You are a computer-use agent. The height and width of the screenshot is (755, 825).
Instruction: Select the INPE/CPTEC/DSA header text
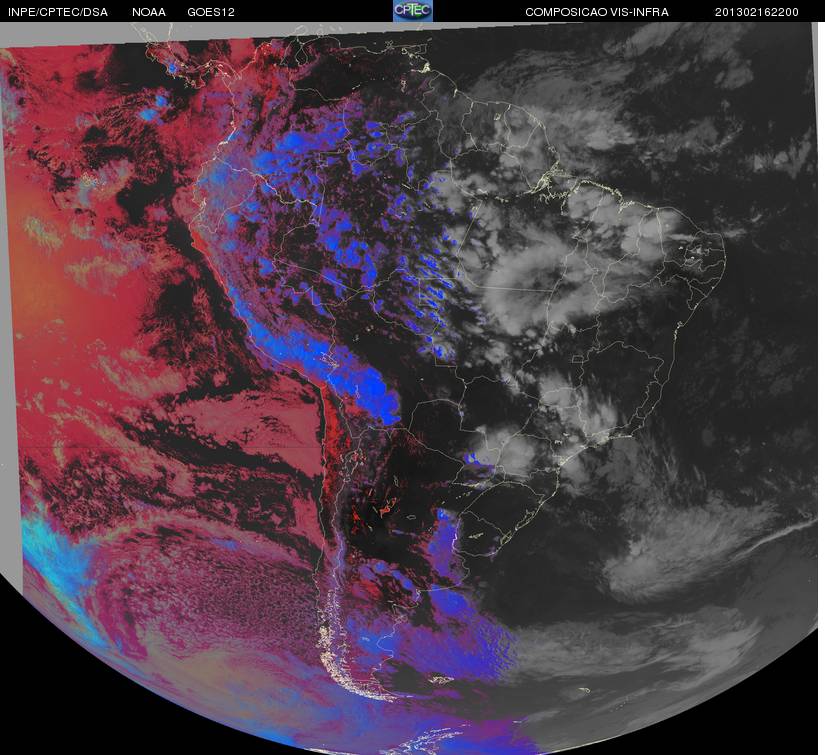click(x=58, y=12)
